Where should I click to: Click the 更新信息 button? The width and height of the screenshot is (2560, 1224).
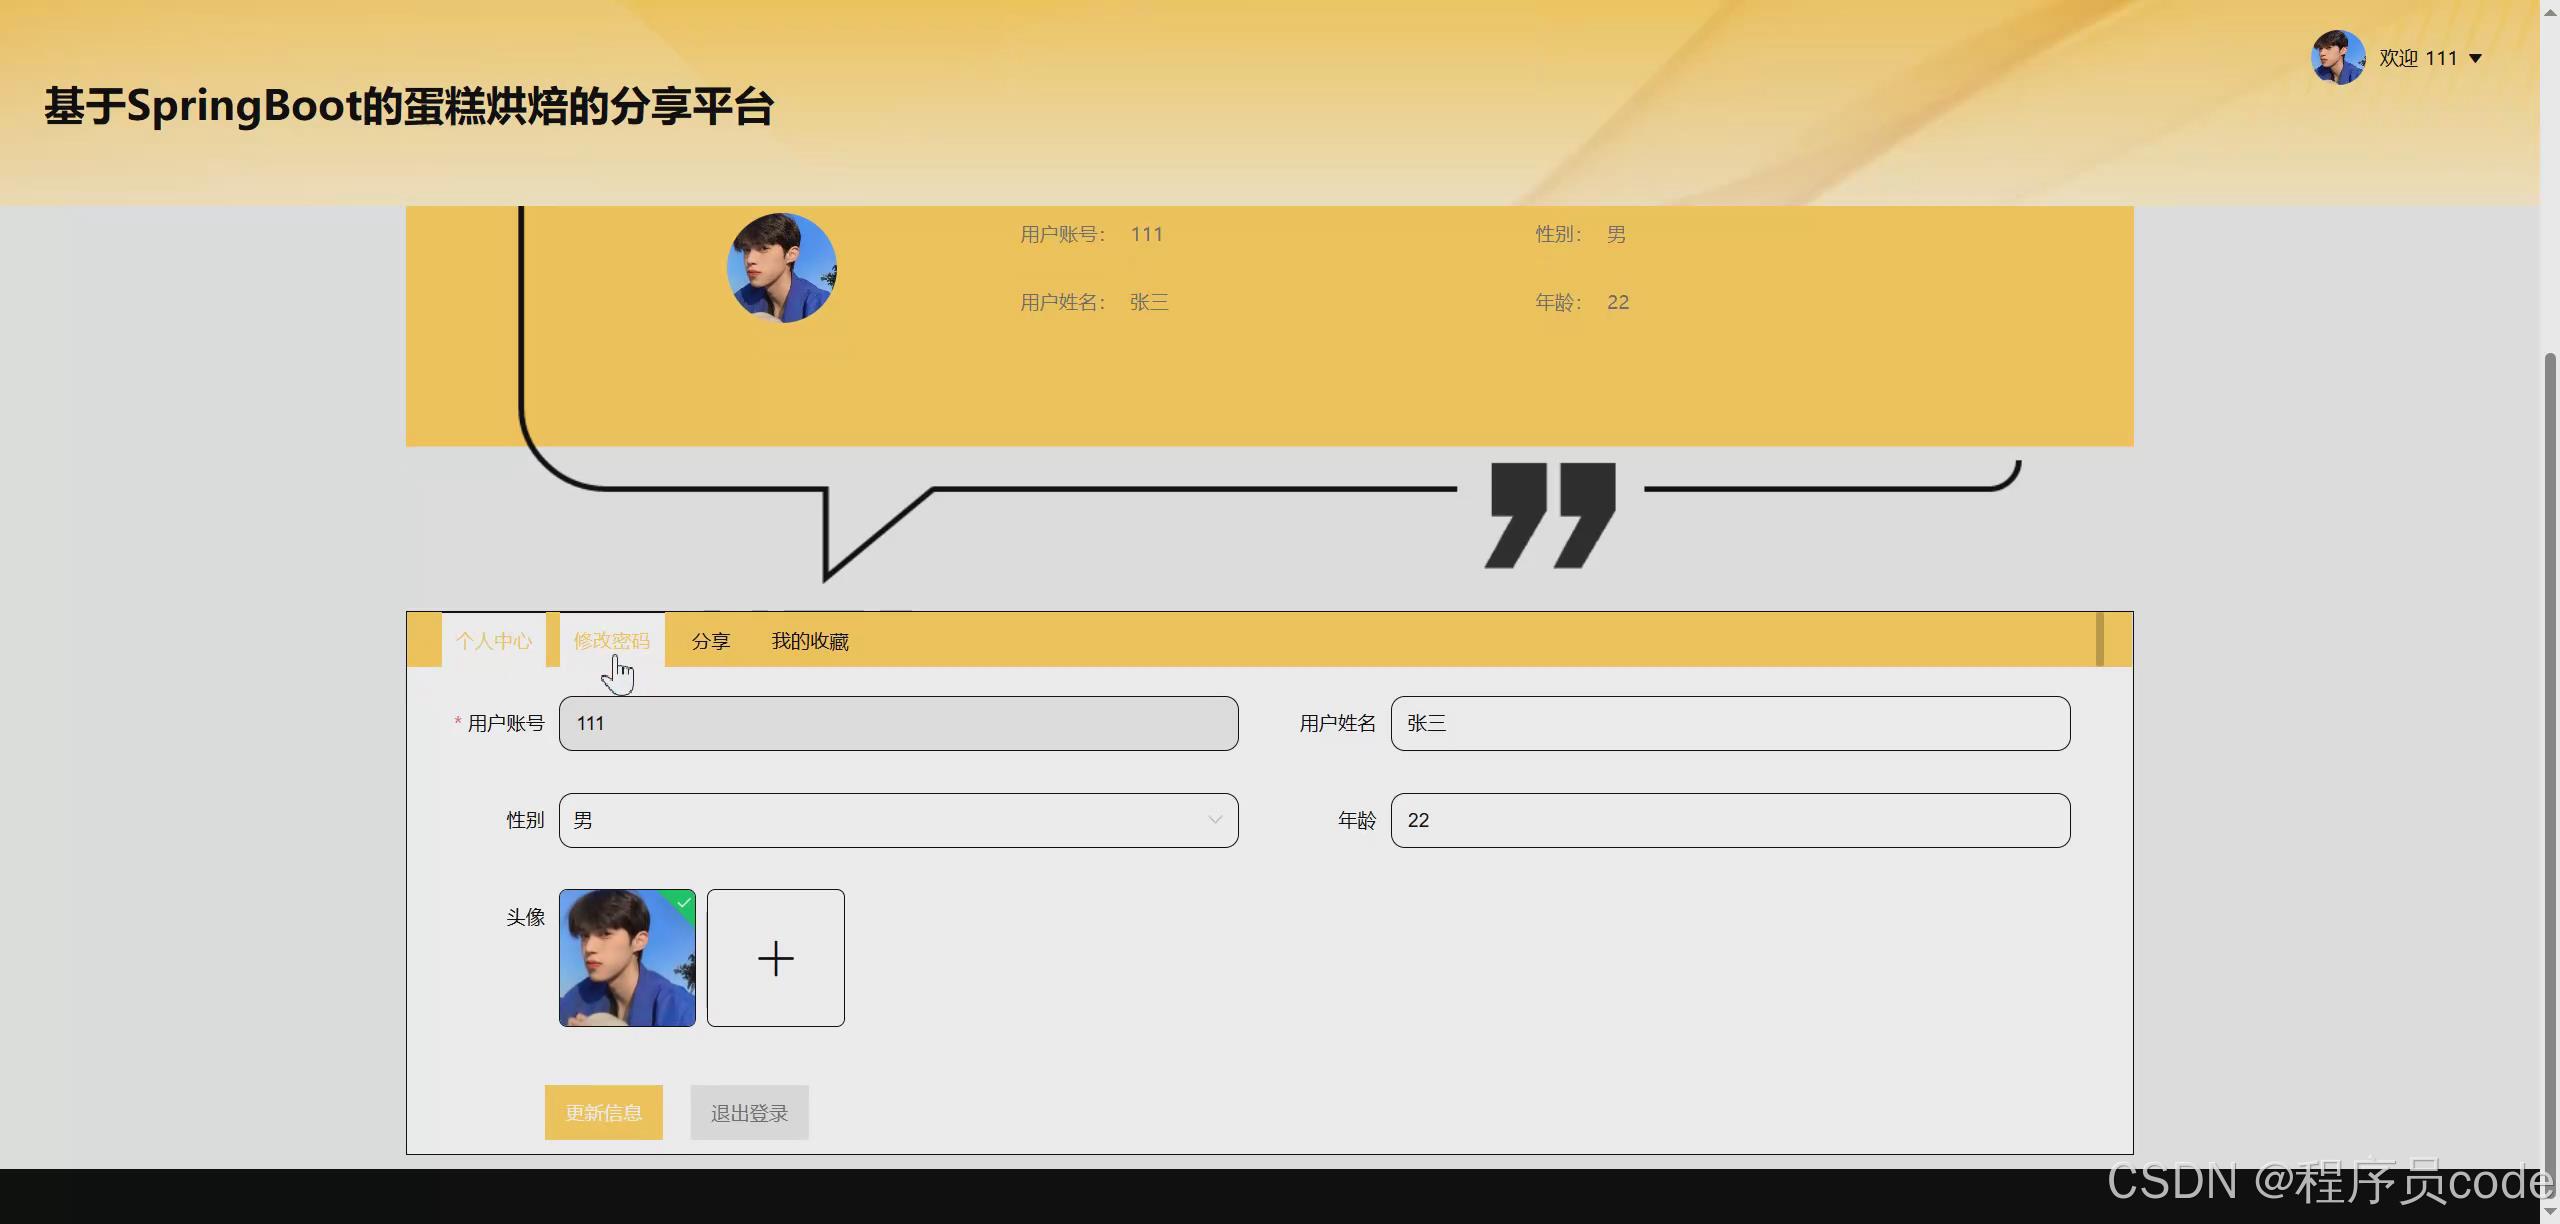[603, 1112]
